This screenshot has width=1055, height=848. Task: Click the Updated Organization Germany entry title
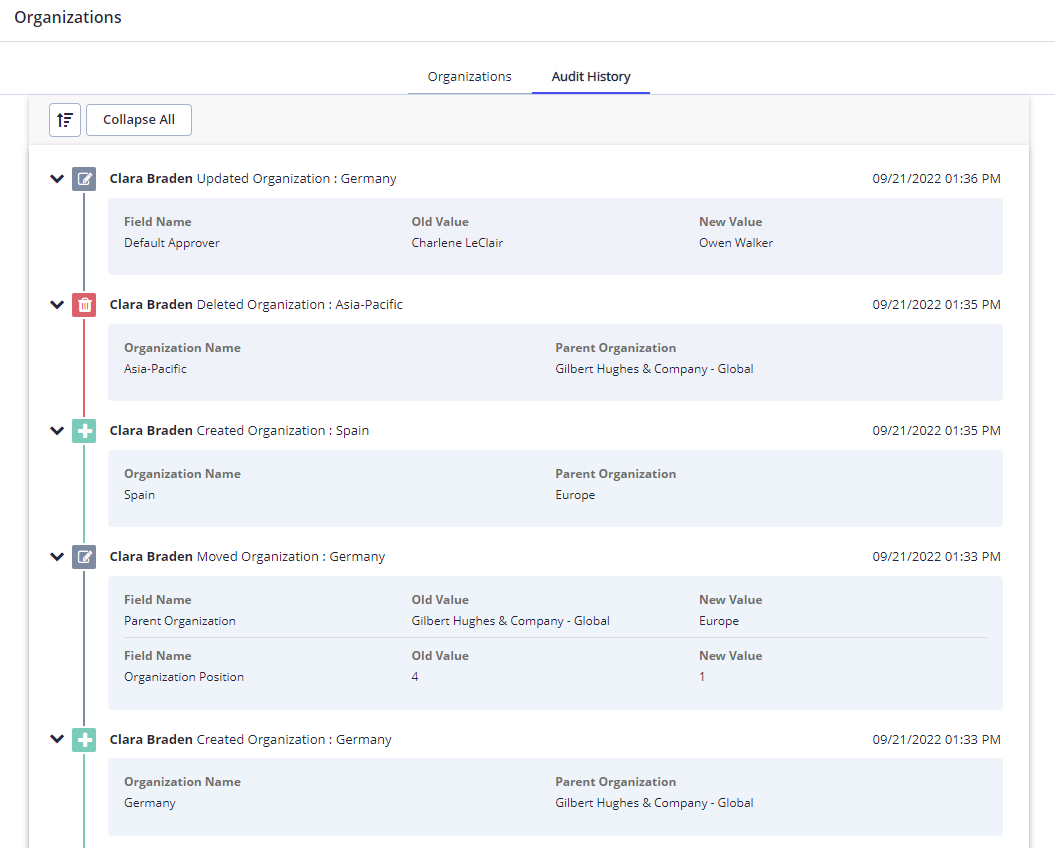click(253, 178)
